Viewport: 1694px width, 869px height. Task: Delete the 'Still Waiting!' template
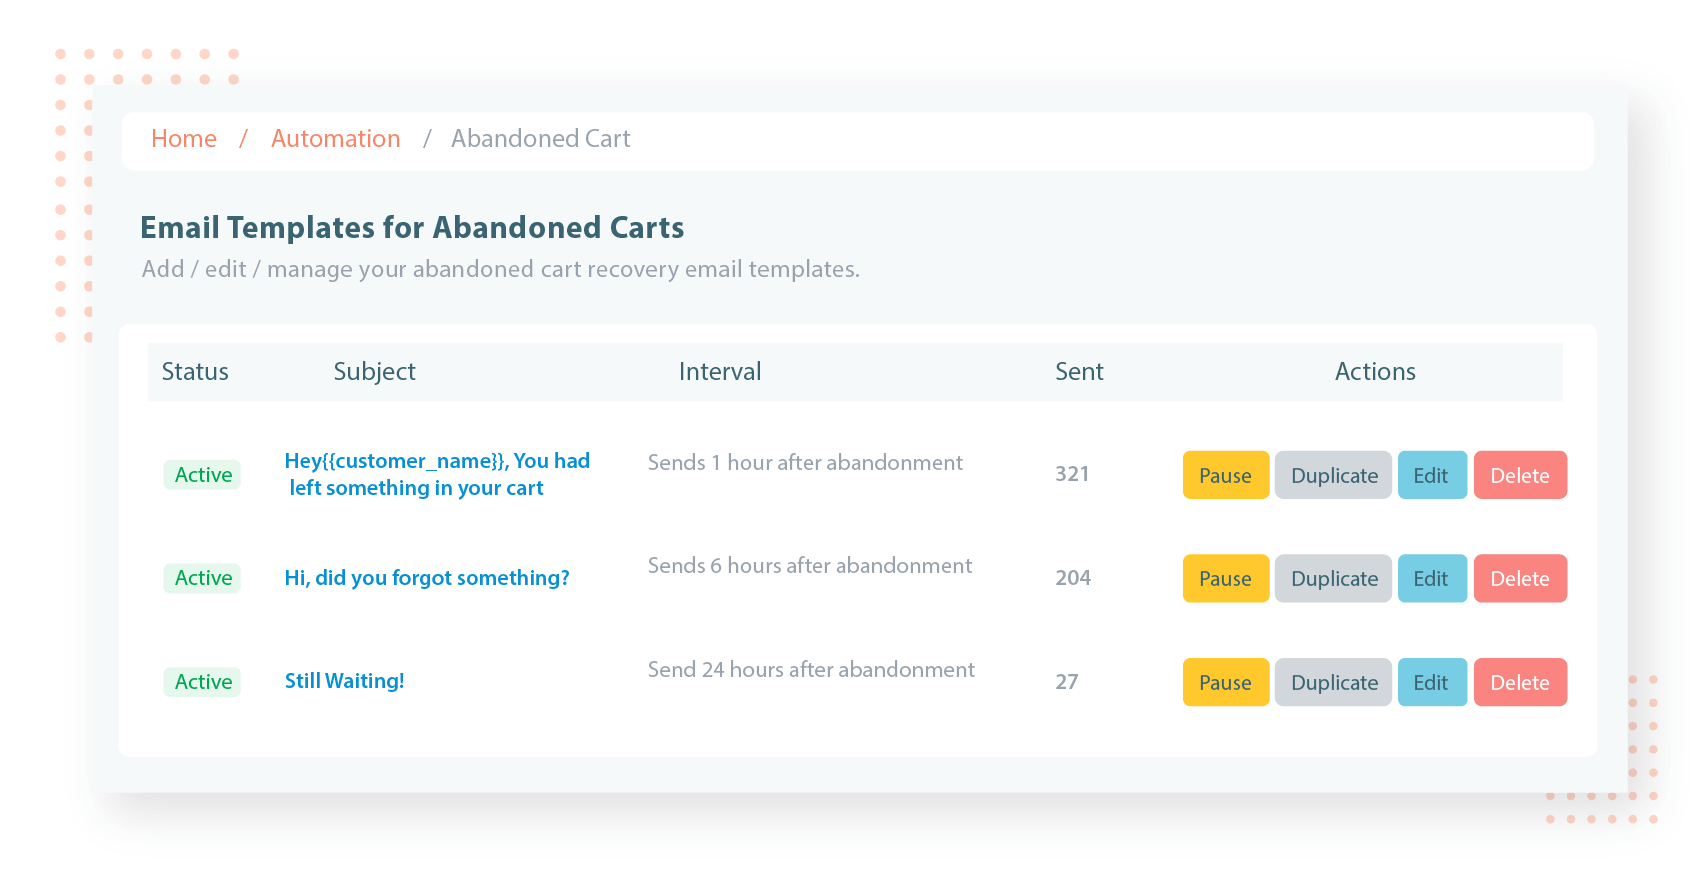[1520, 682]
